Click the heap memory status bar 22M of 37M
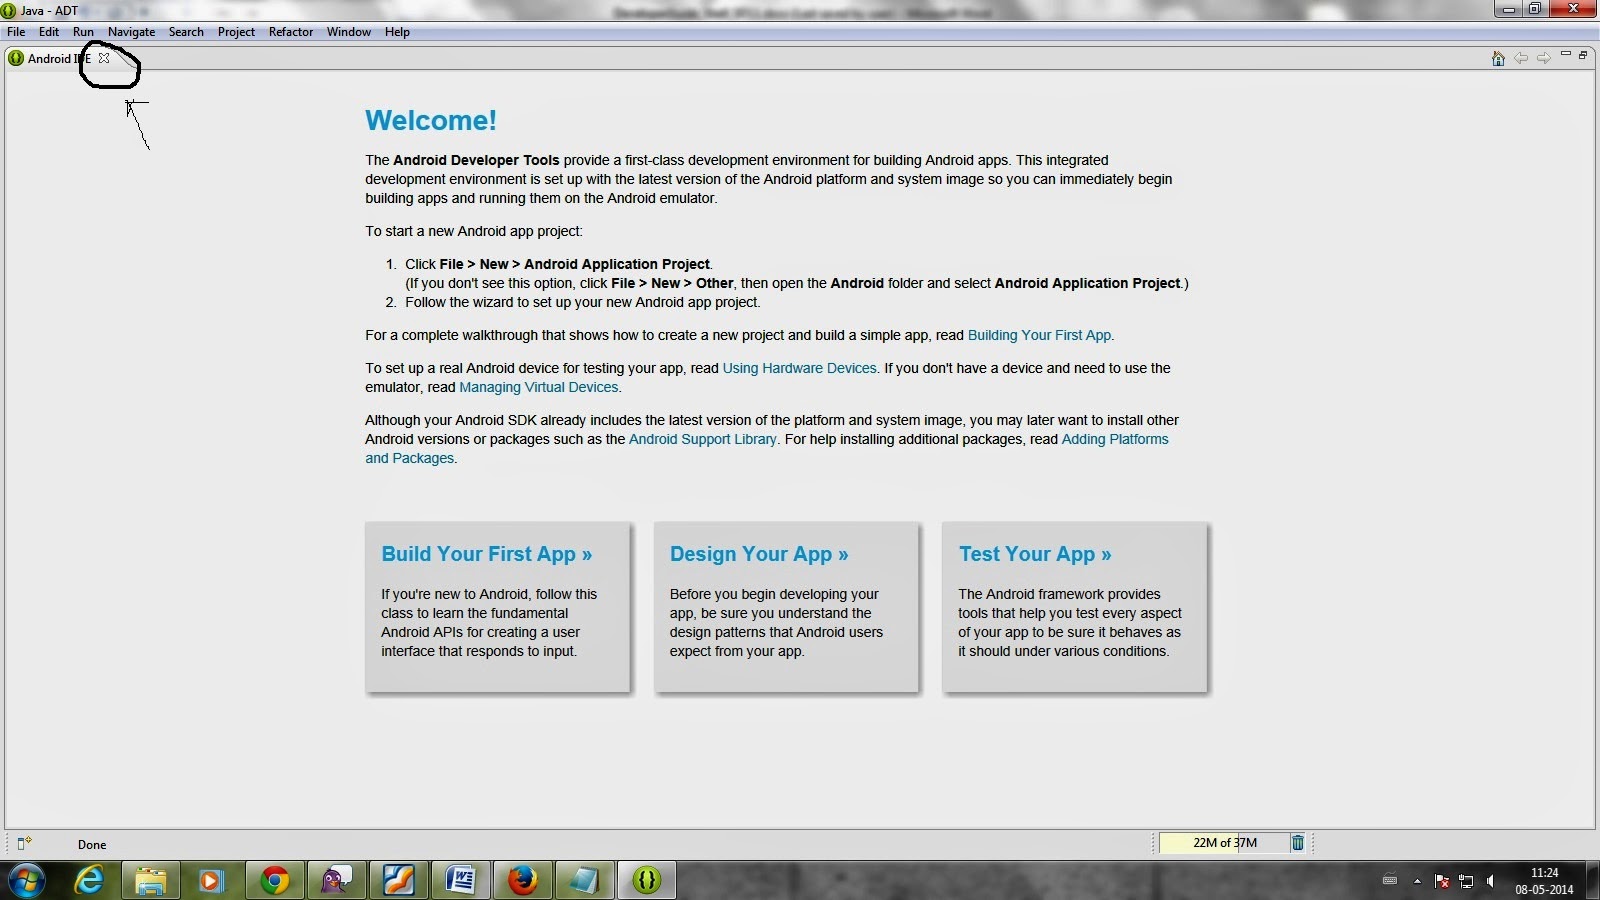 tap(1224, 843)
